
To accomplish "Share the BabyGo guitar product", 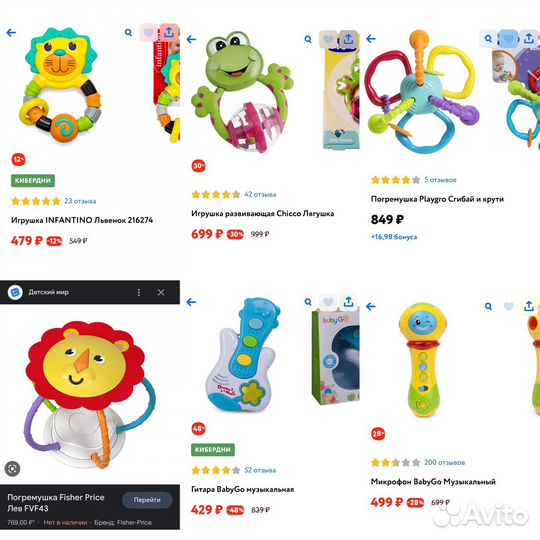I will [349, 302].
